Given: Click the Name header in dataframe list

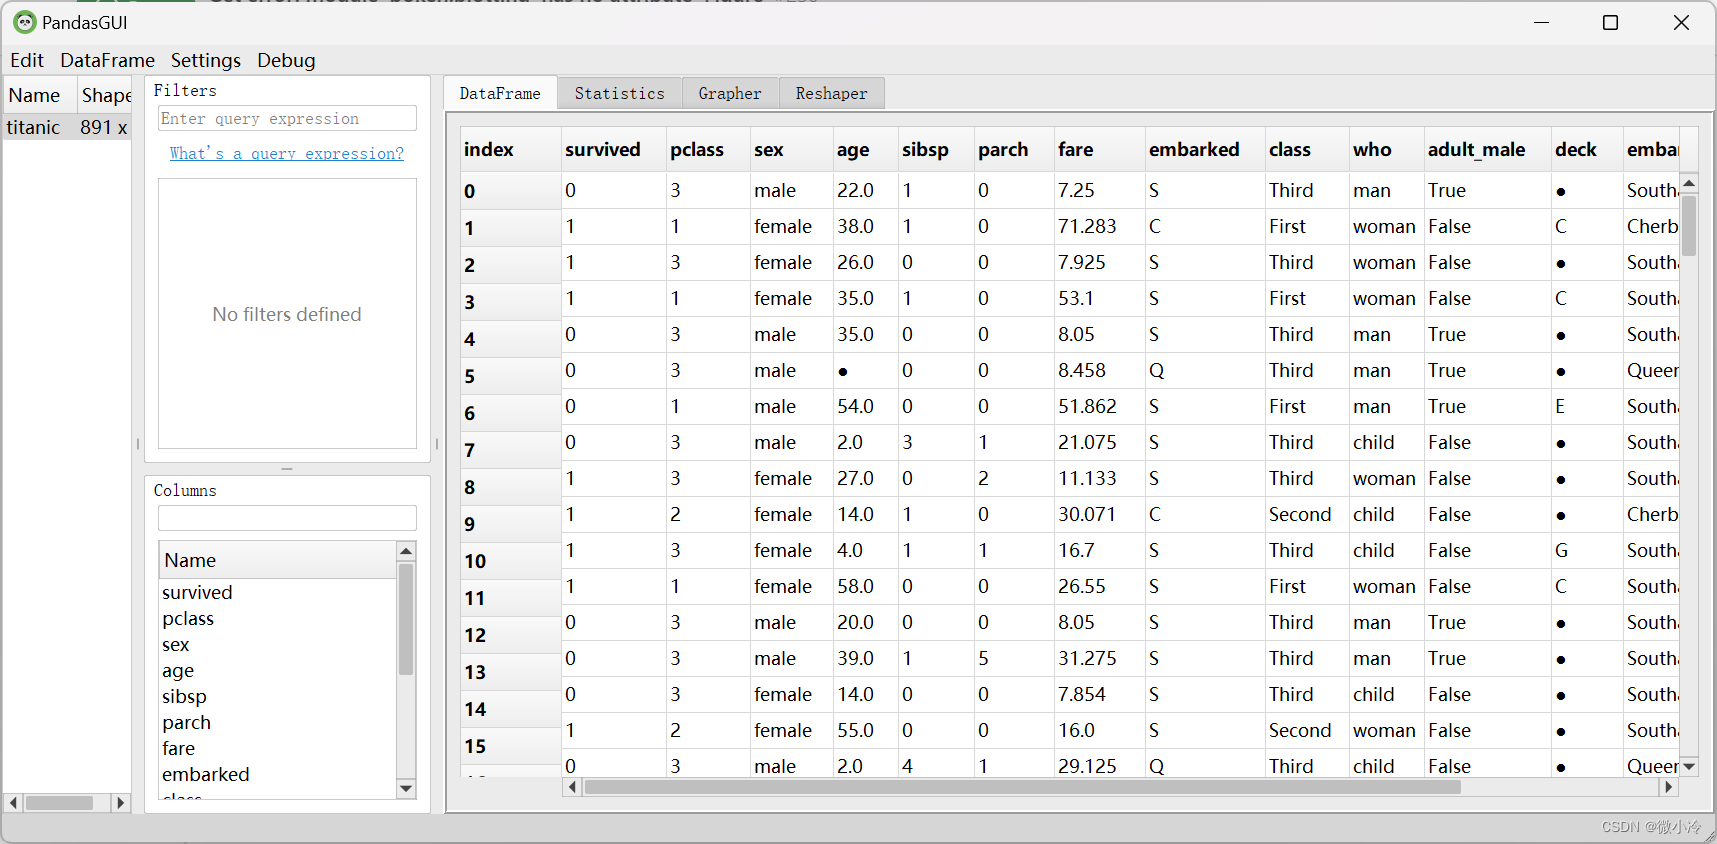Looking at the screenshot, I should [40, 95].
